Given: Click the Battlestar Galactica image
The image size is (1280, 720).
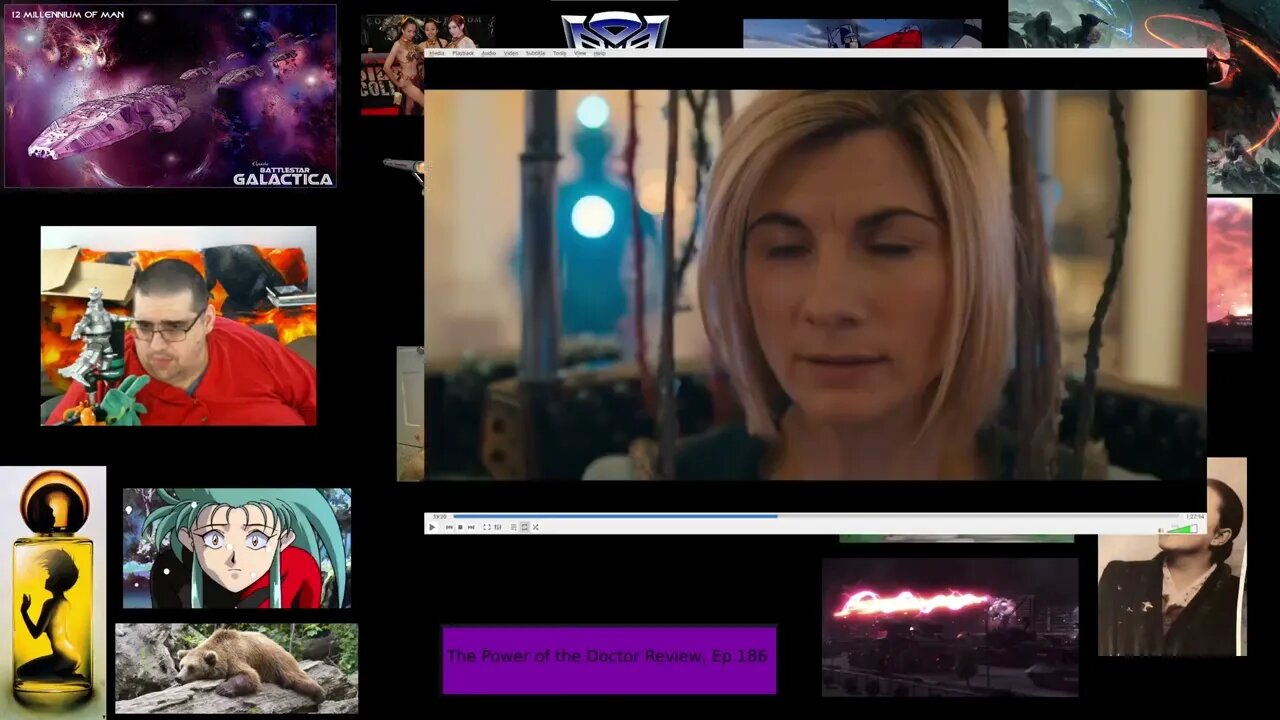Looking at the screenshot, I should (x=170, y=96).
